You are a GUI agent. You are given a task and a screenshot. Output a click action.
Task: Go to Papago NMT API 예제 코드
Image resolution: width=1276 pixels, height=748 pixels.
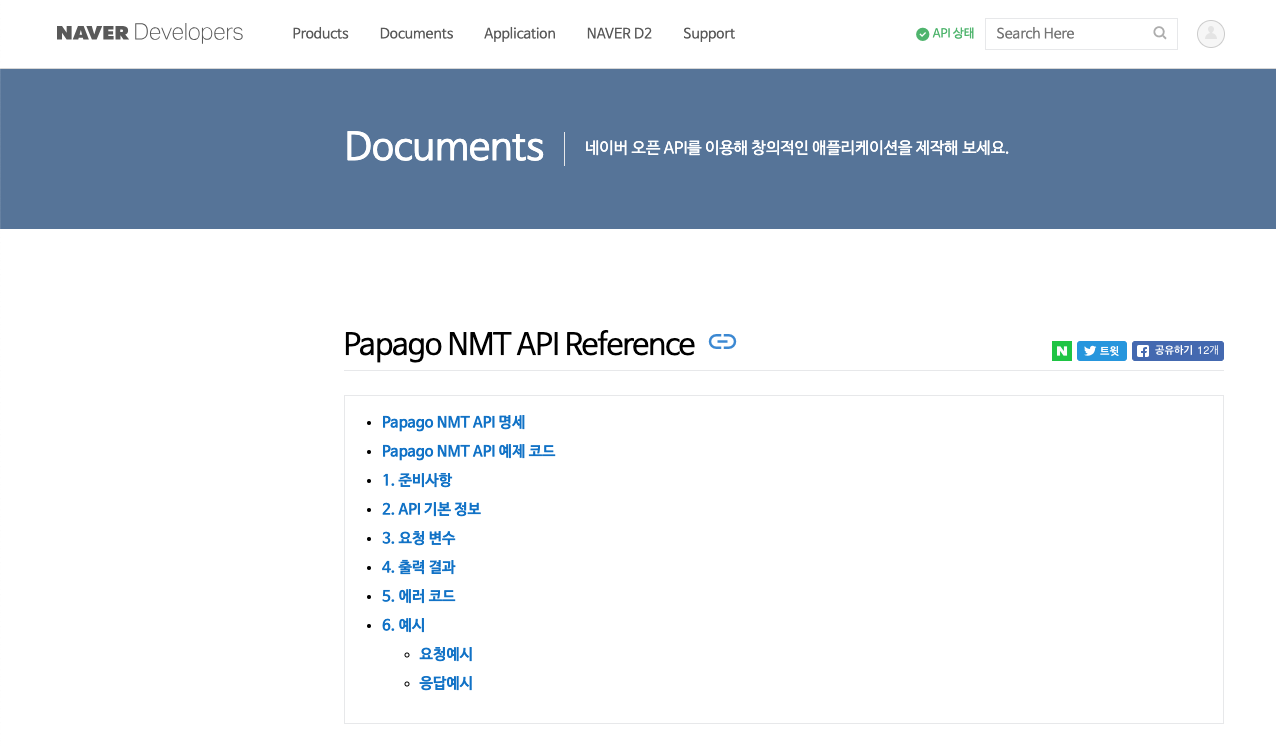click(x=468, y=451)
